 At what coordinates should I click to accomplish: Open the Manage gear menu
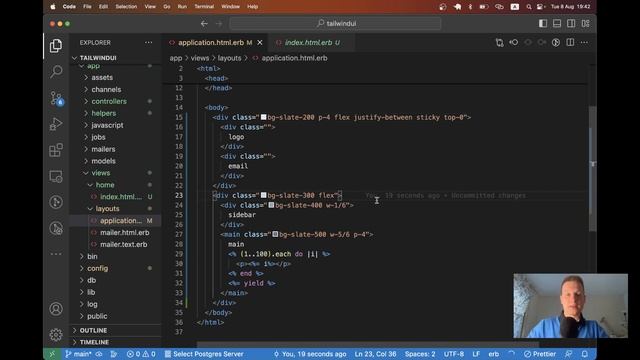click(x=56, y=335)
